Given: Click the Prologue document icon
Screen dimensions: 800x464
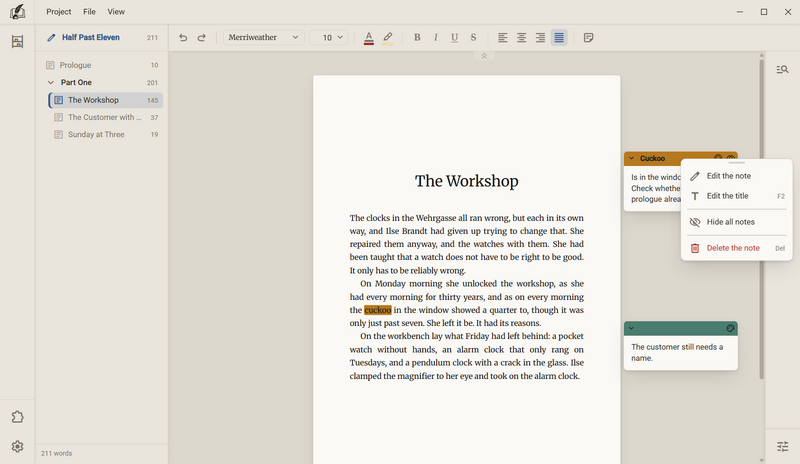Looking at the screenshot, I should tap(50, 65).
